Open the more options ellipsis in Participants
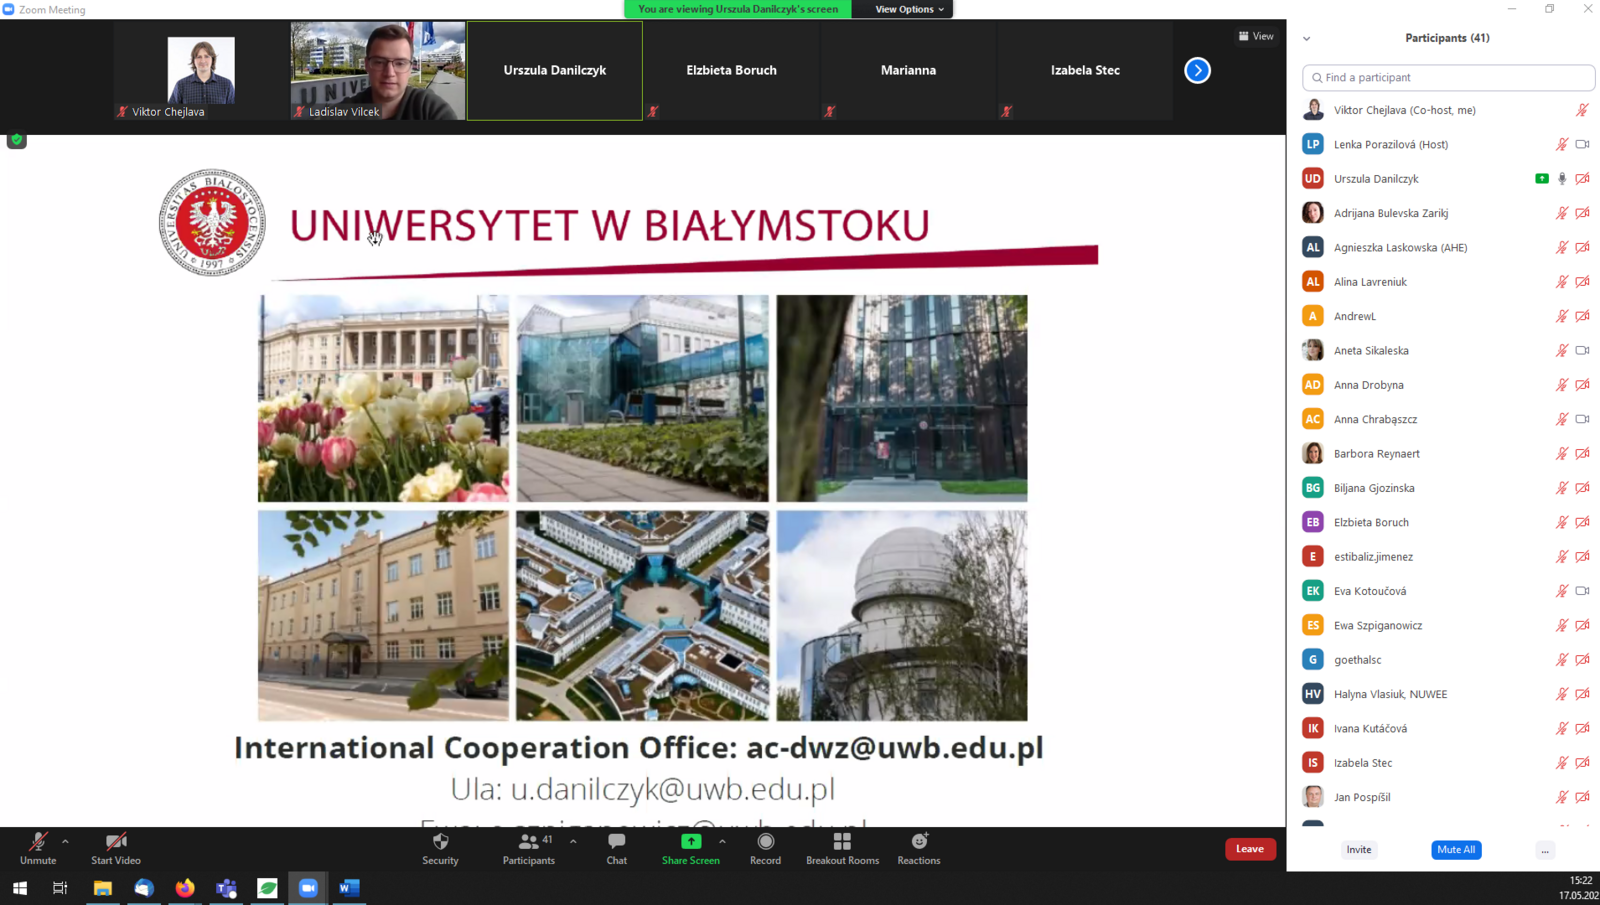Viewport: 1600px width, 905px height. pyautogui.click(x=1545, y=850)
